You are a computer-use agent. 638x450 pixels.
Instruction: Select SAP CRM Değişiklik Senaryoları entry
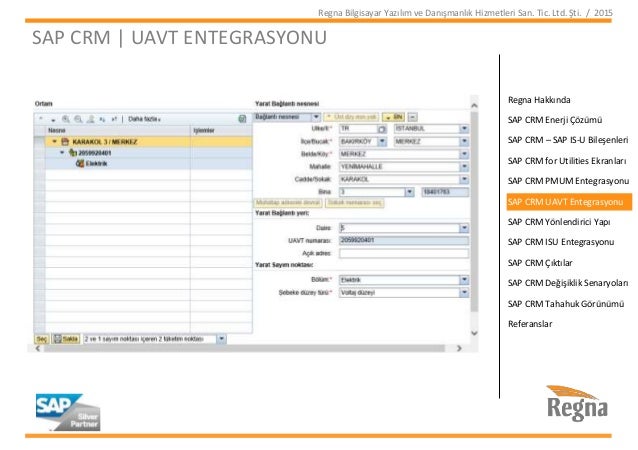[x=568, y=283]
